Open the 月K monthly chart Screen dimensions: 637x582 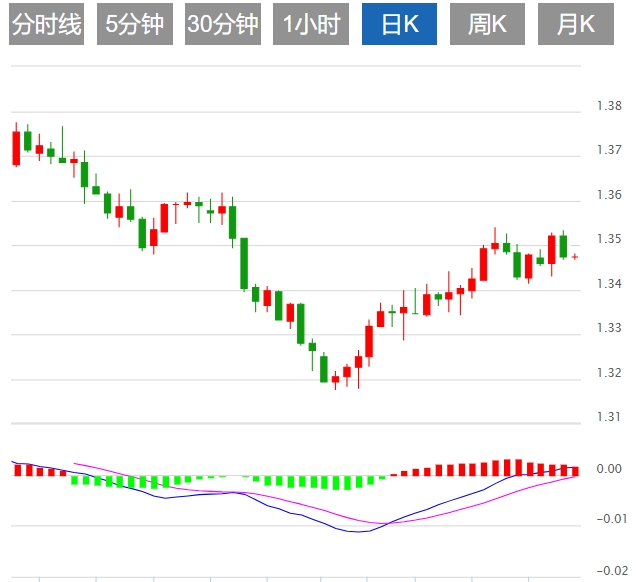point(575,24)
